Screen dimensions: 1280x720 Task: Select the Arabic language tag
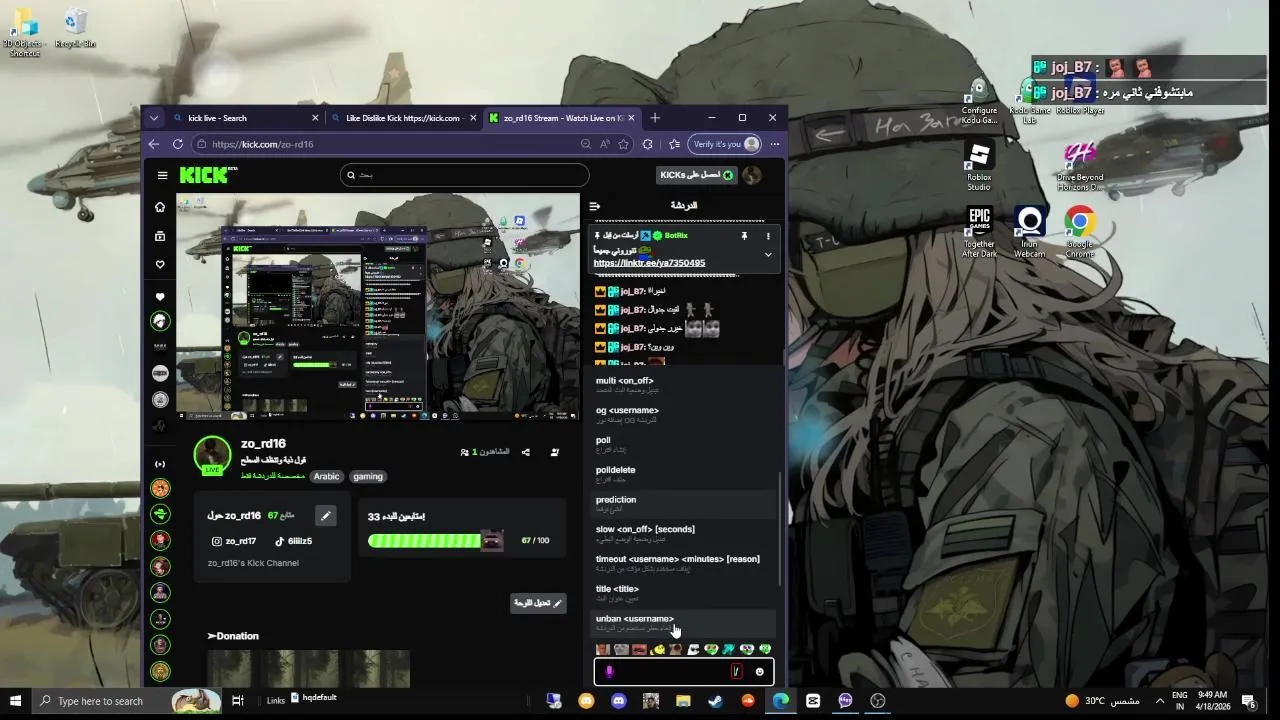(x=327, y=476)
